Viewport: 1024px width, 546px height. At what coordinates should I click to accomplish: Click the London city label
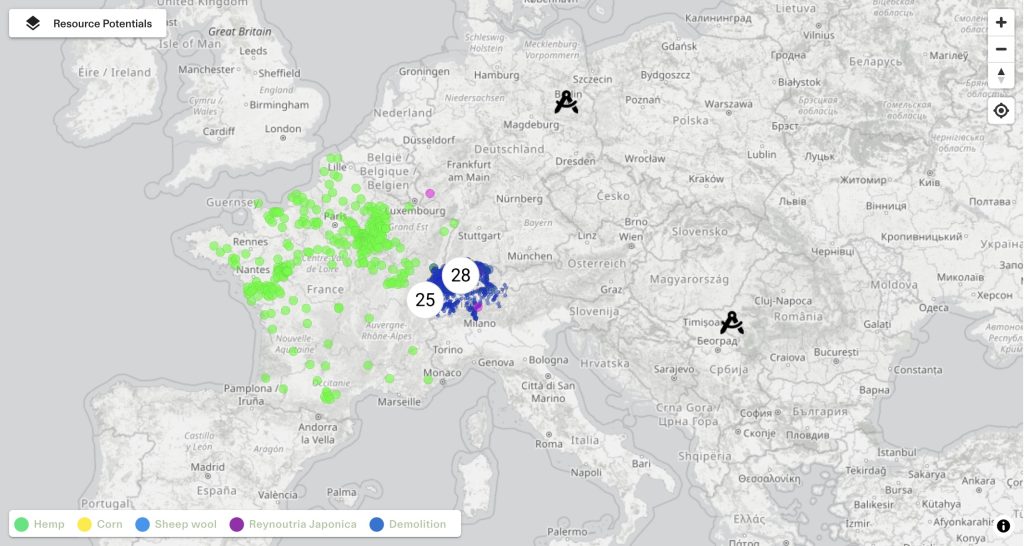(x=283, y=129)
